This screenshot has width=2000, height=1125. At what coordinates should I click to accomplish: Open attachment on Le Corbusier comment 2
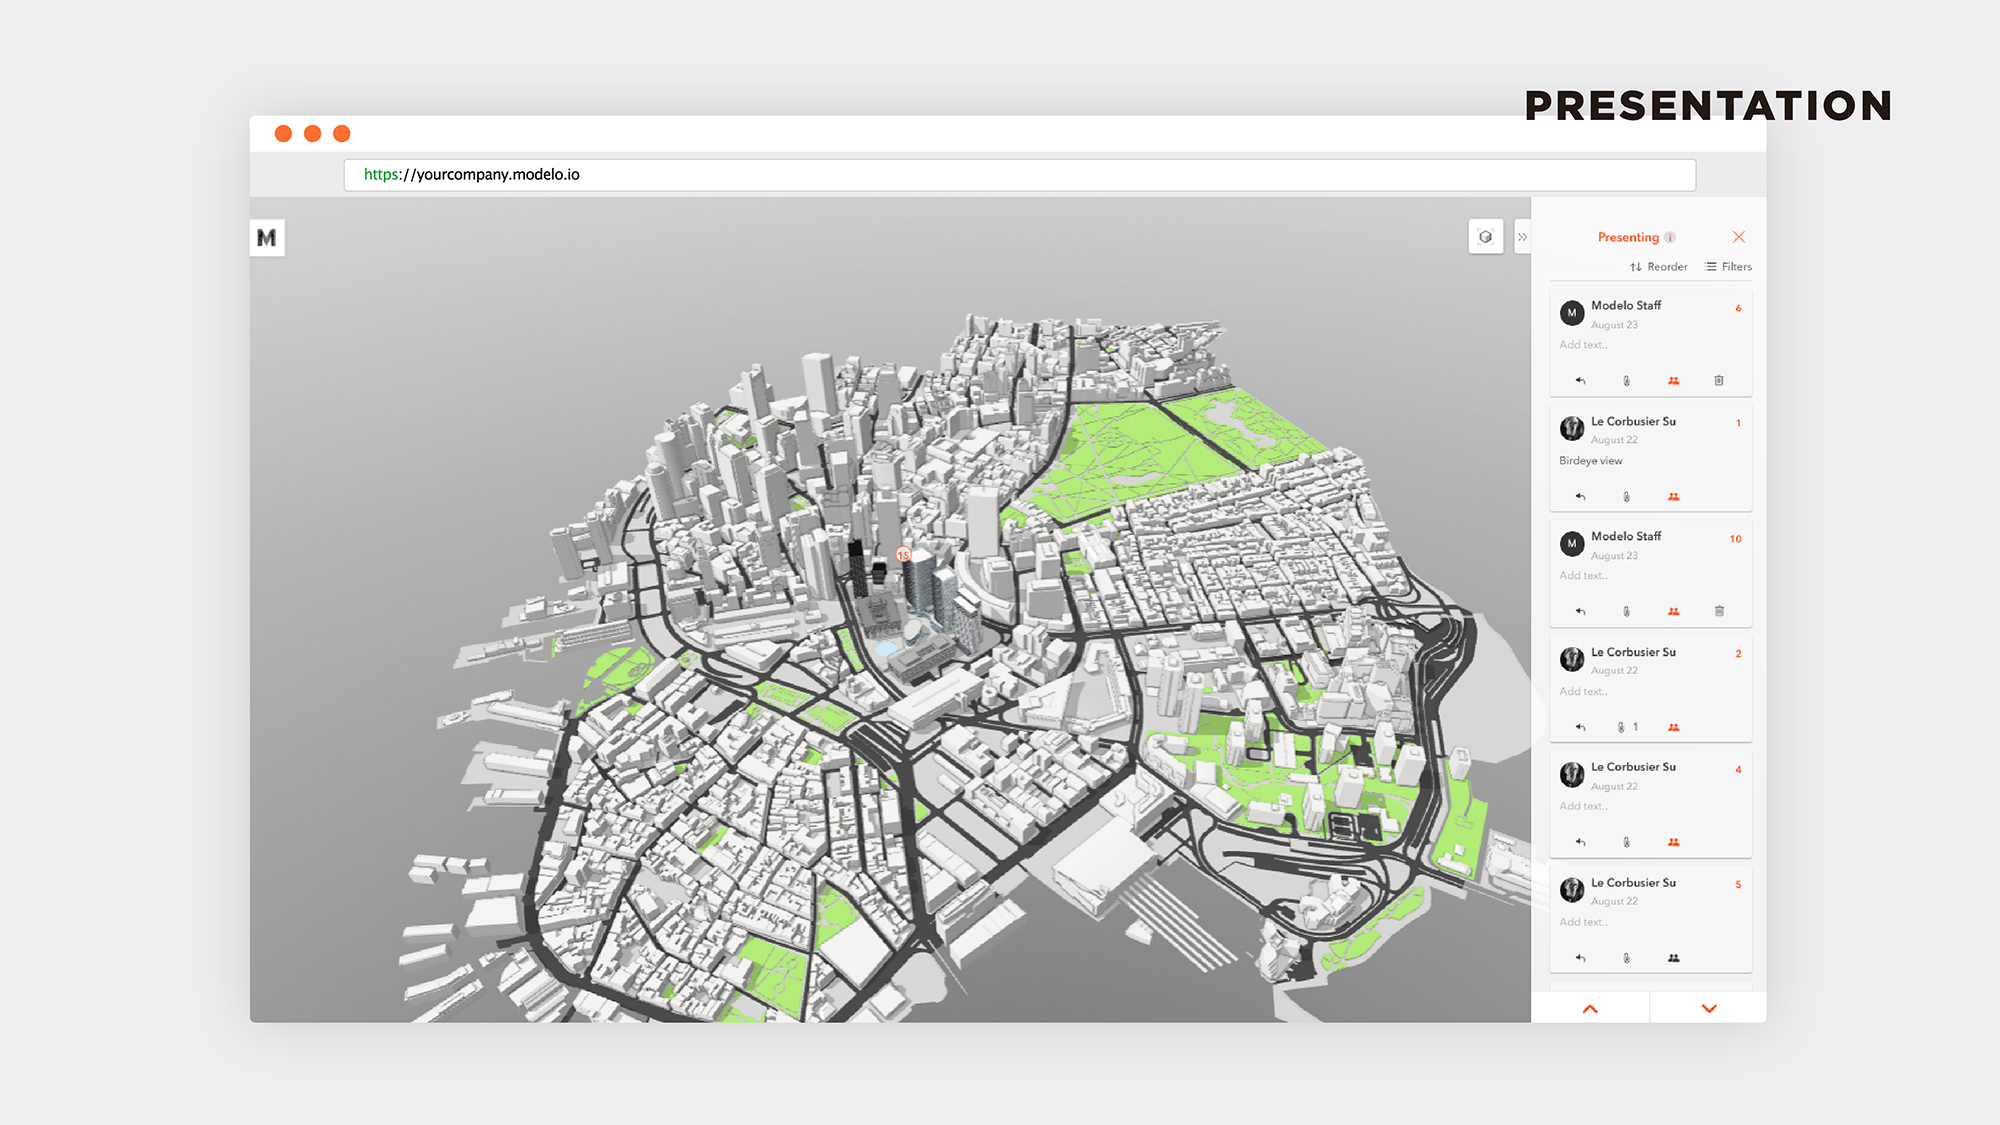click(1623, 728)
